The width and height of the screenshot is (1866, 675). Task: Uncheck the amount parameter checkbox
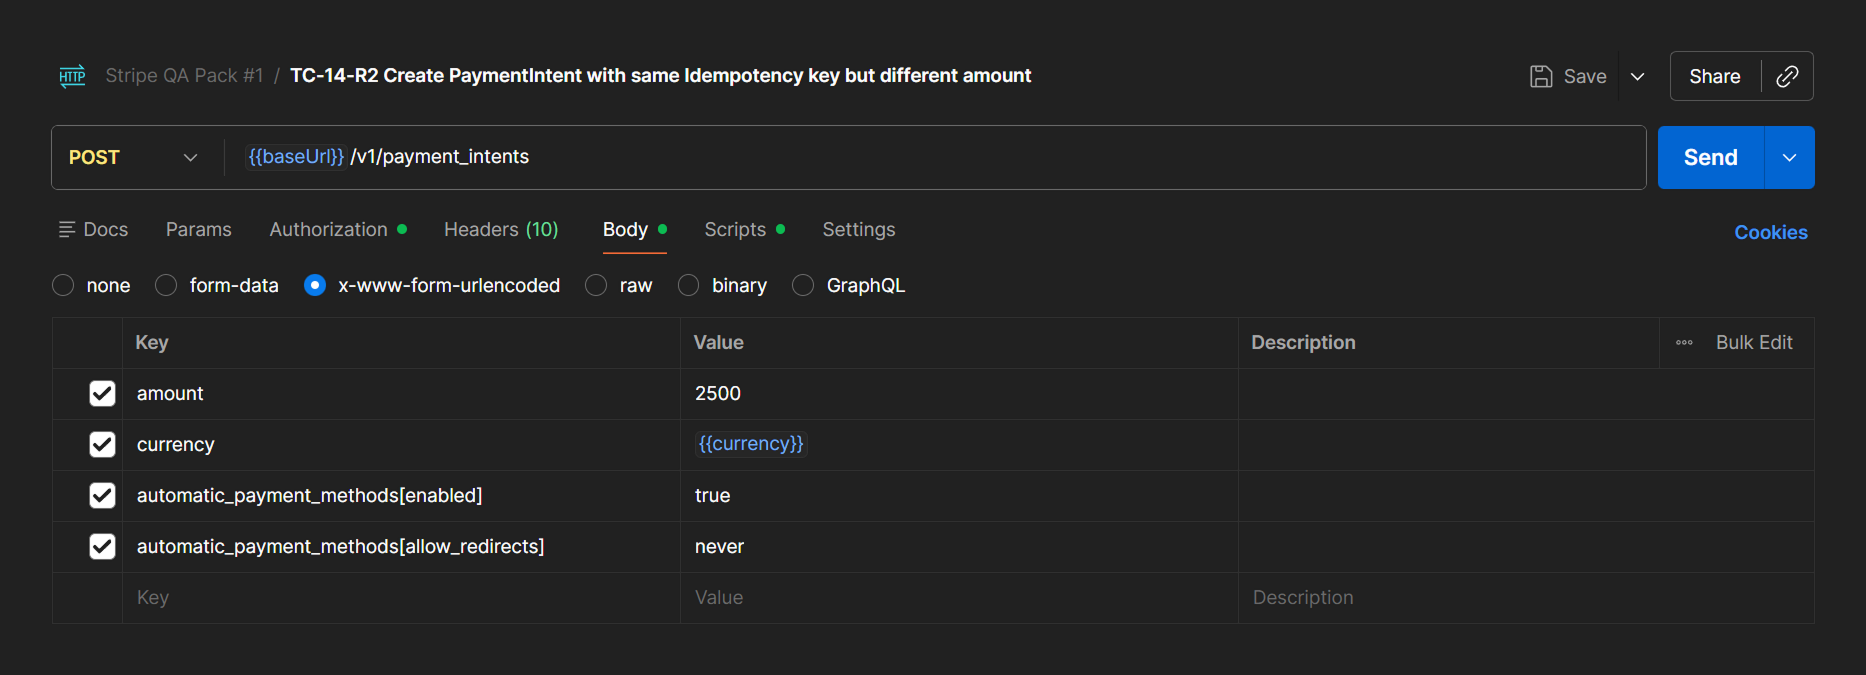[x=102, y=393]
